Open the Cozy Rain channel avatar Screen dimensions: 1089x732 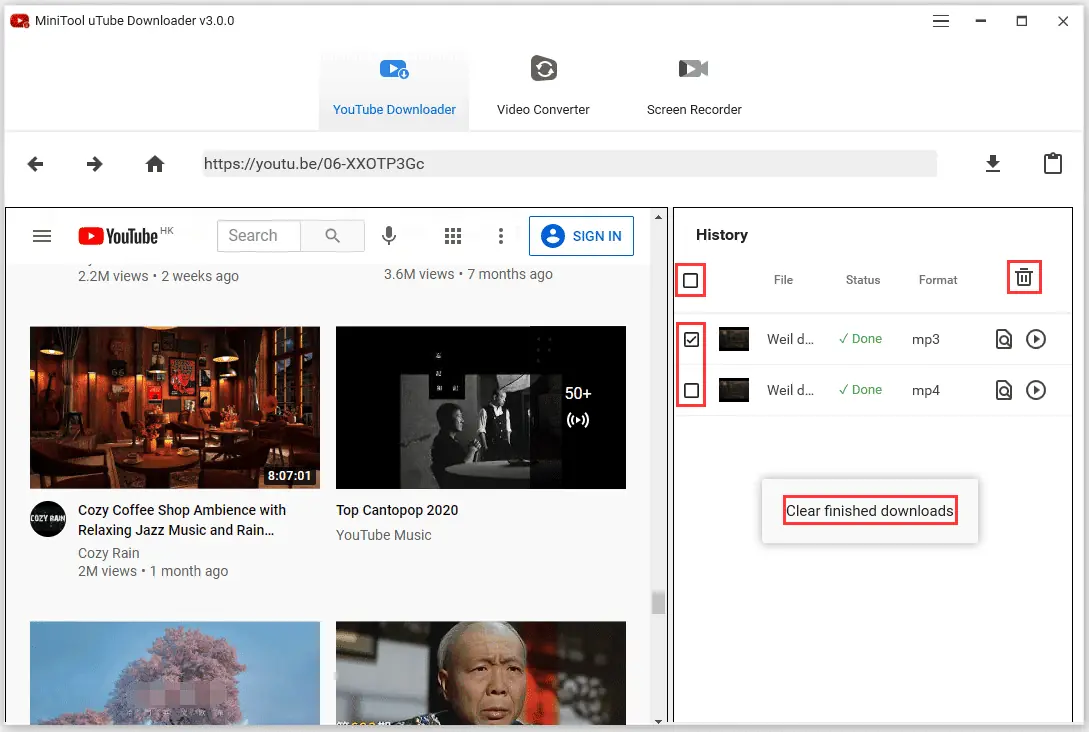pyautogui.click(x=48, y=519)
